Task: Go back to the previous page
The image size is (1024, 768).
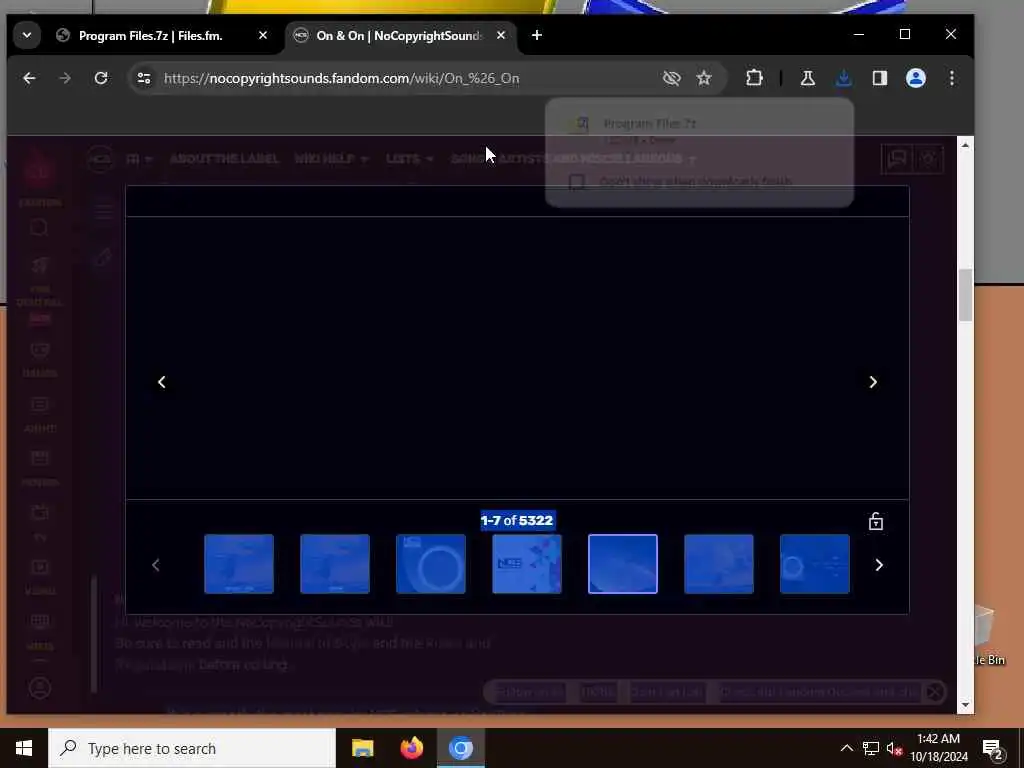Action: tap(29, 78)
